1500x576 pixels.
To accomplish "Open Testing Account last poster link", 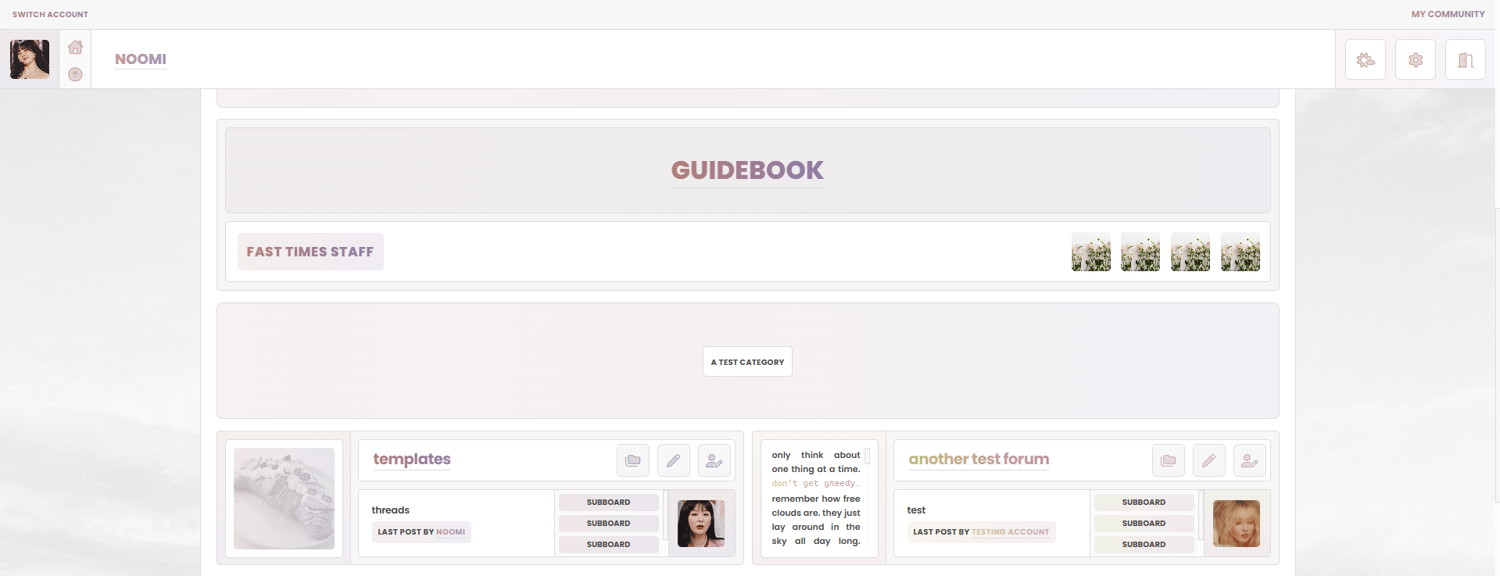I will 1010,532.
